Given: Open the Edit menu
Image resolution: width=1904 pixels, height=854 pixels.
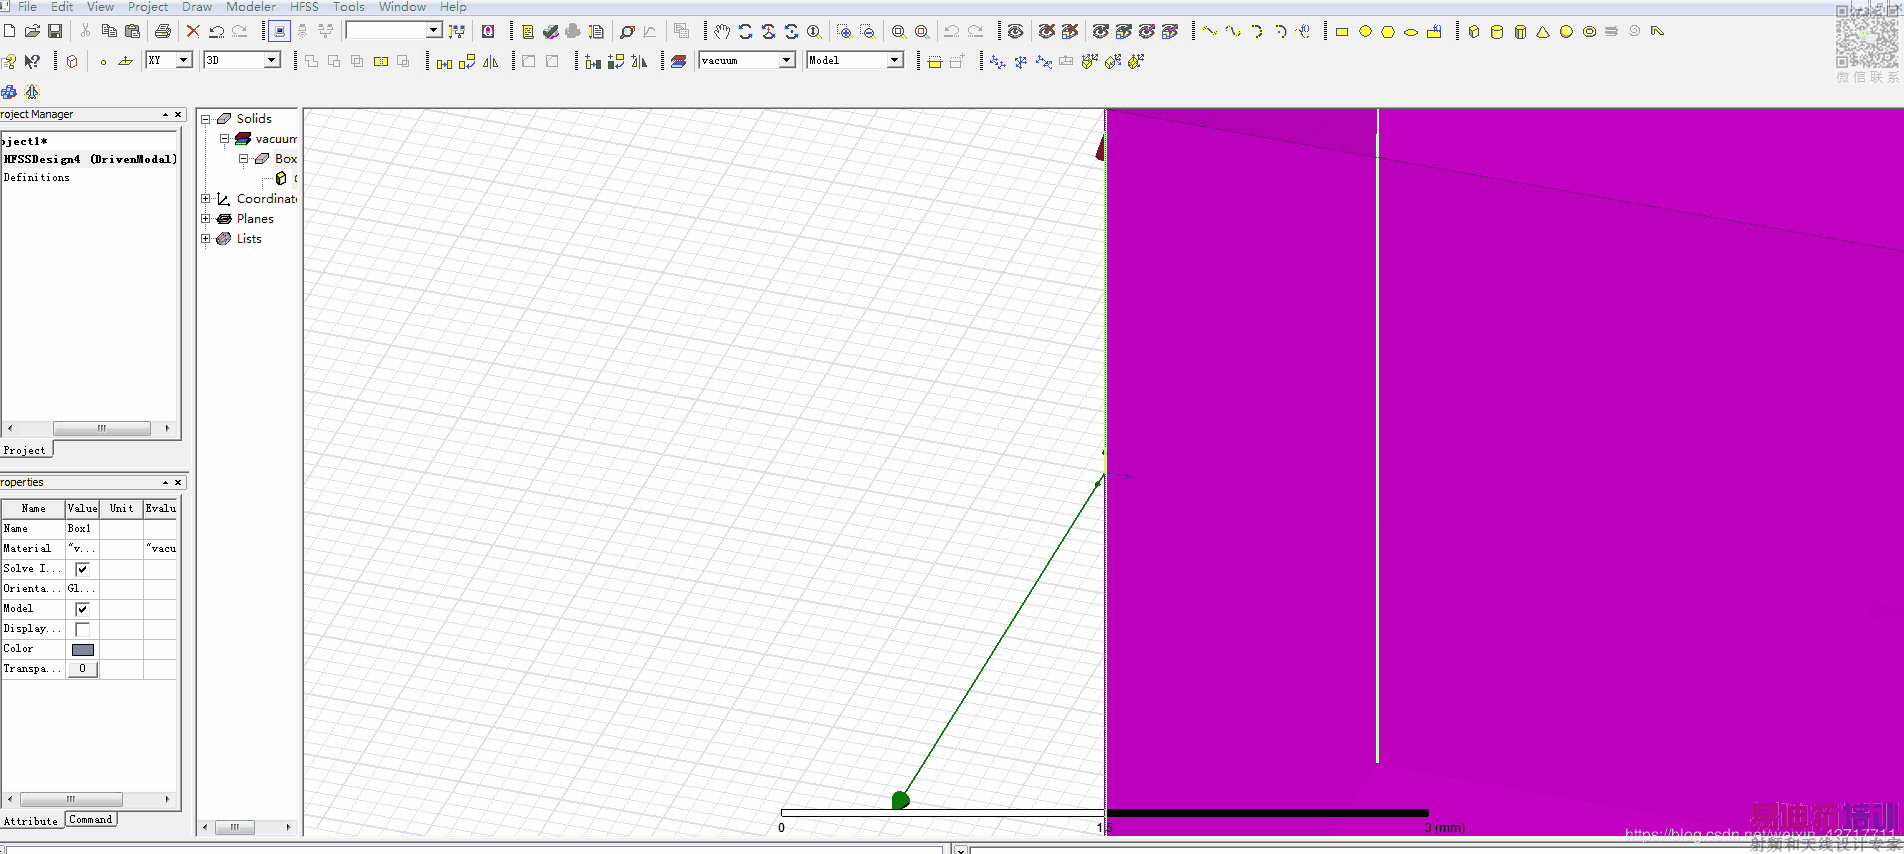Looking at the screenshot, I should (x=62, y=7).
